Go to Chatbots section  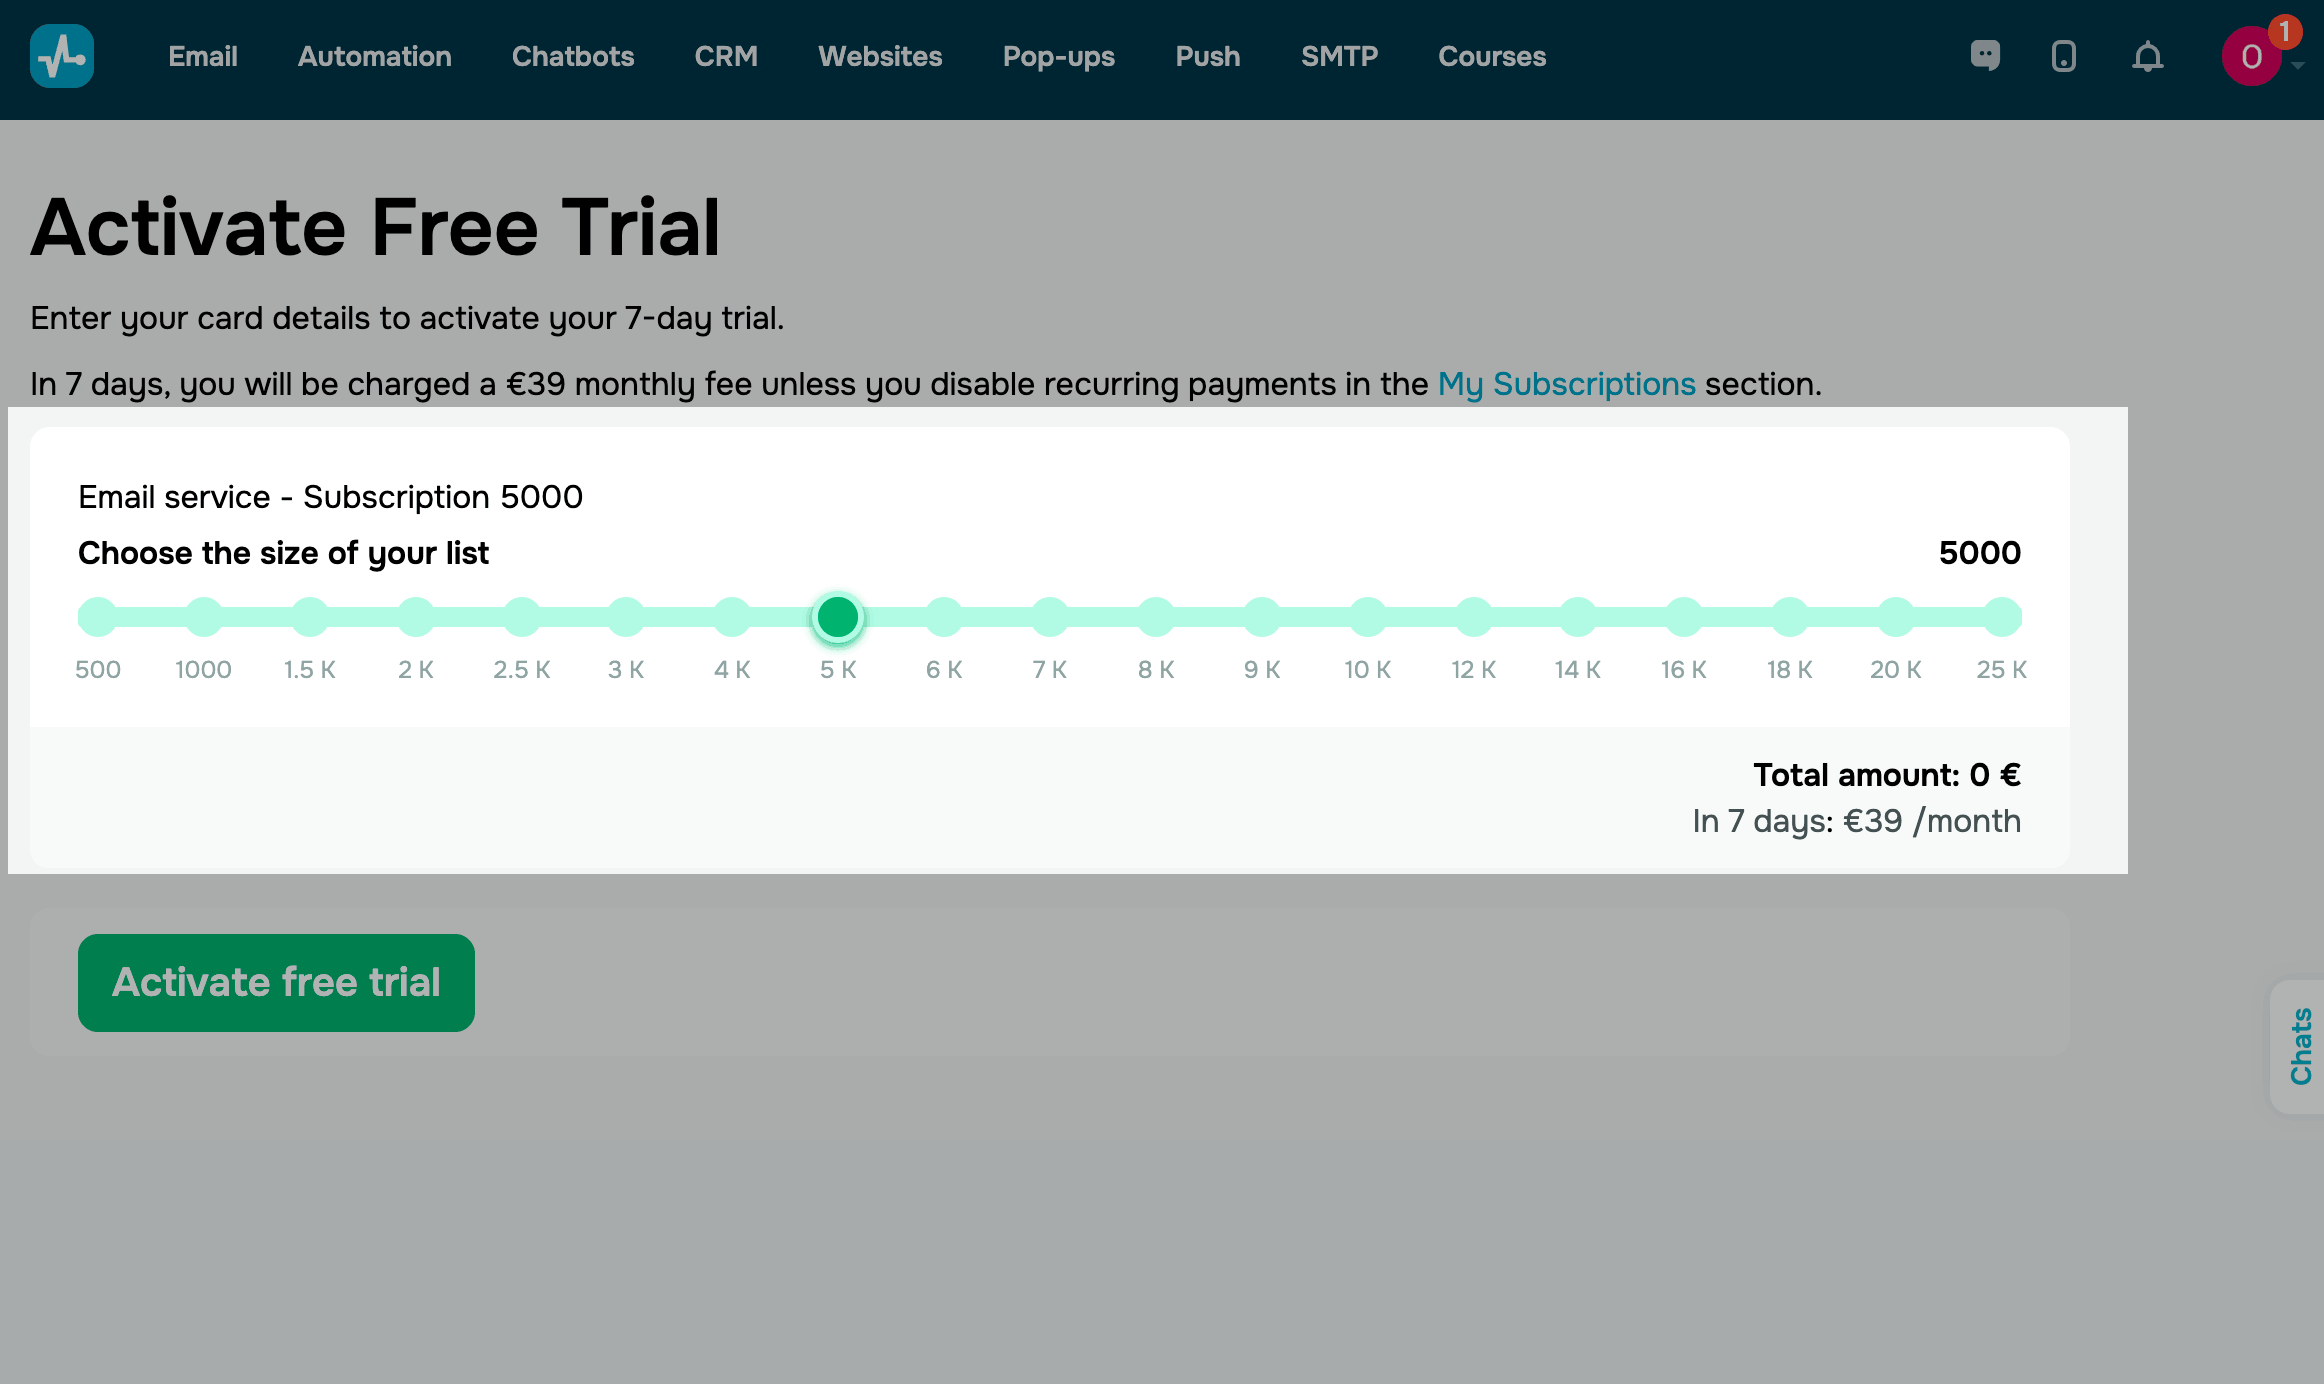573,56
